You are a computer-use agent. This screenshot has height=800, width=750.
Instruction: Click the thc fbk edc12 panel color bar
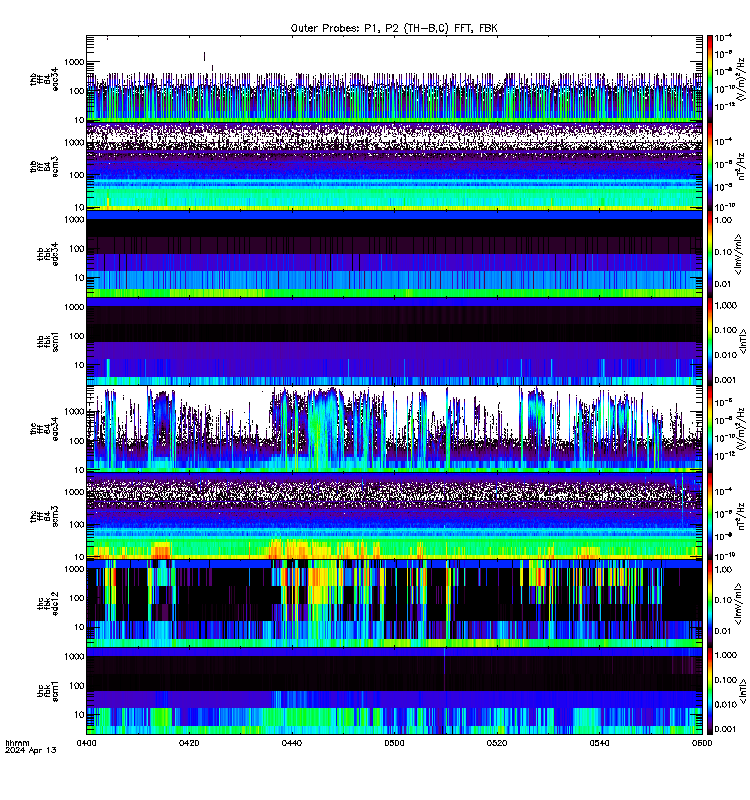tap(710, 604)
